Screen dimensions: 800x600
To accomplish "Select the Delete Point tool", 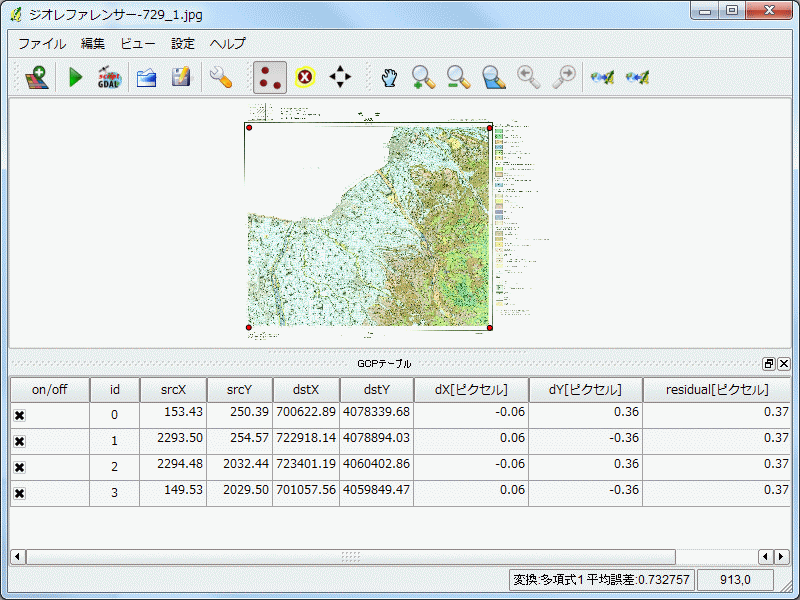I will (x=305, y=77).
